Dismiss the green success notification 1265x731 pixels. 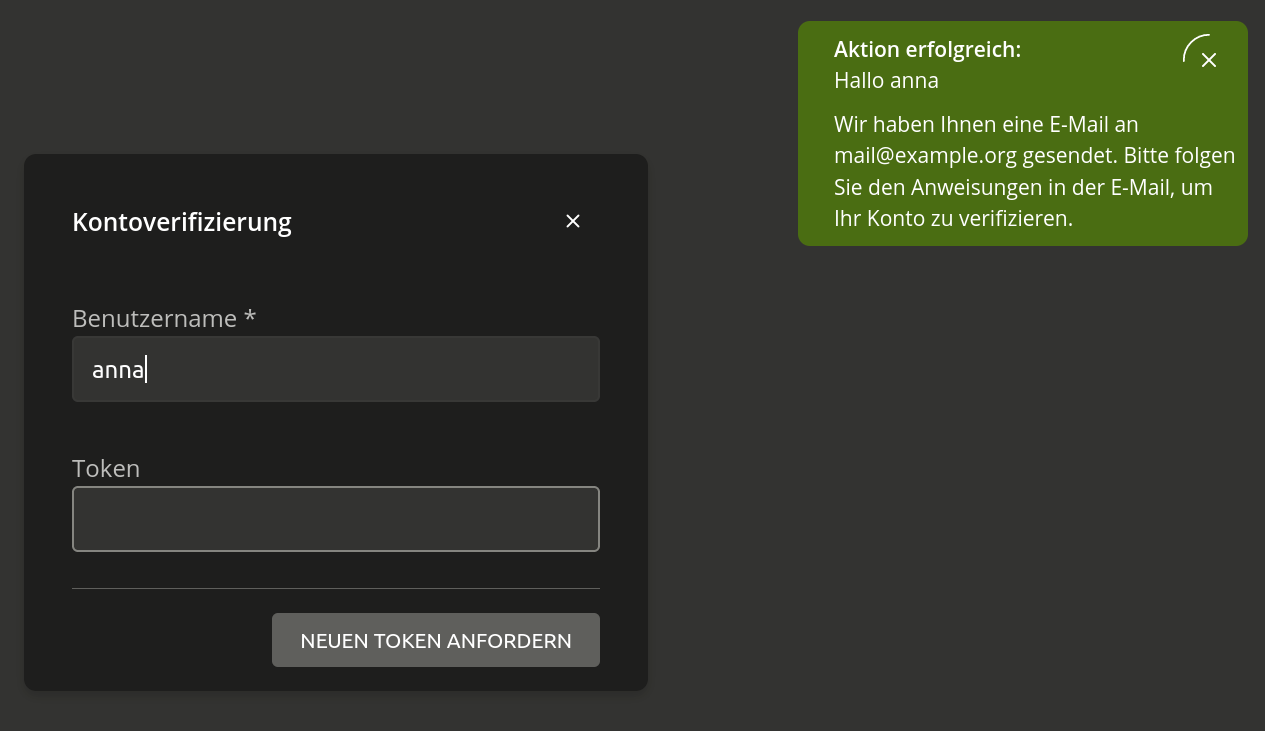[x=1208, y=60]
